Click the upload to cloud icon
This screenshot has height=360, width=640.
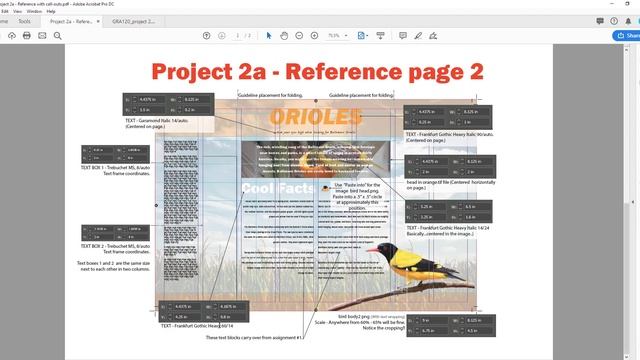click(12, 36)
